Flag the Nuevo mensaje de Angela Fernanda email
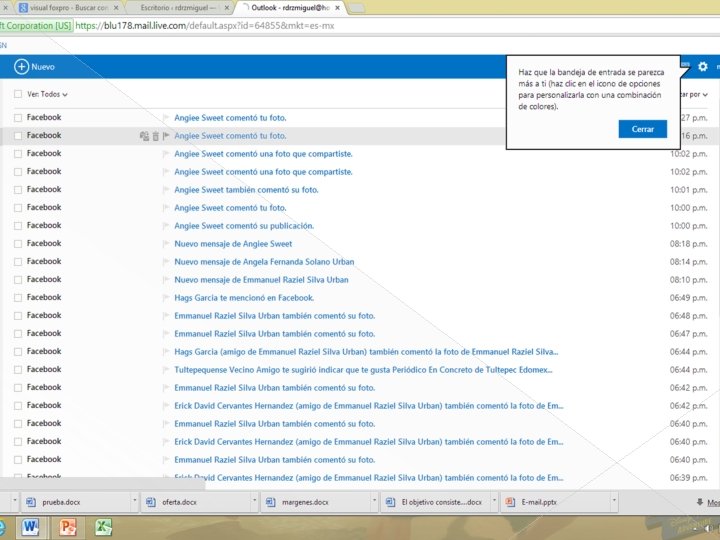This screenshot has height=540, width=720. [x=166, y=262]
